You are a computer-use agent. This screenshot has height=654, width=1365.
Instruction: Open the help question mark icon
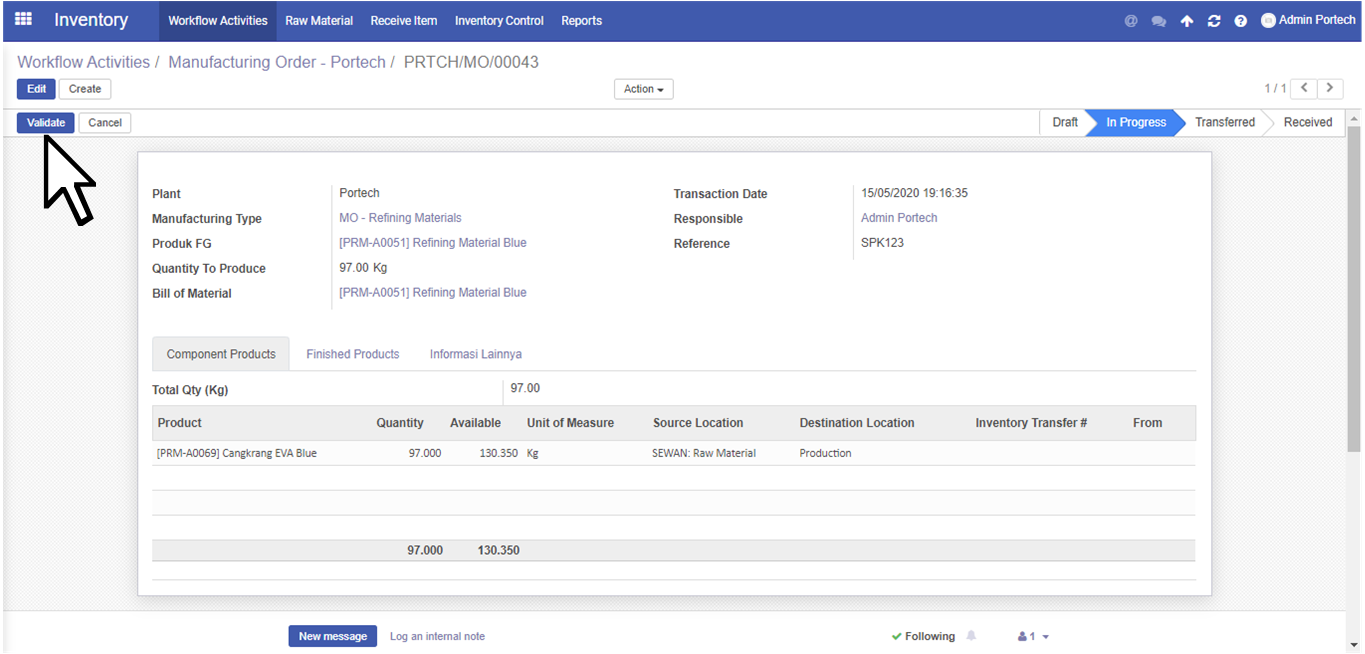pos(1240,21)
